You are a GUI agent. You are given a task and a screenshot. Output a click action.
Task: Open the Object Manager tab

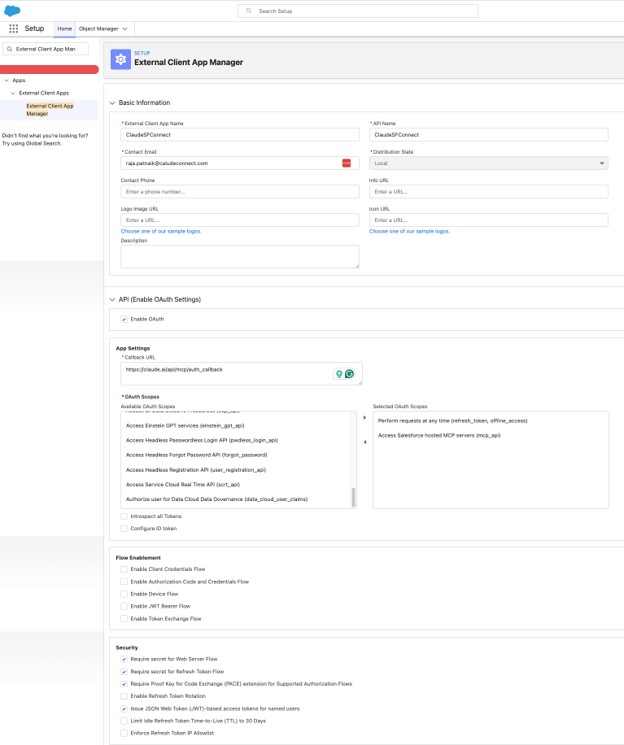98,29
